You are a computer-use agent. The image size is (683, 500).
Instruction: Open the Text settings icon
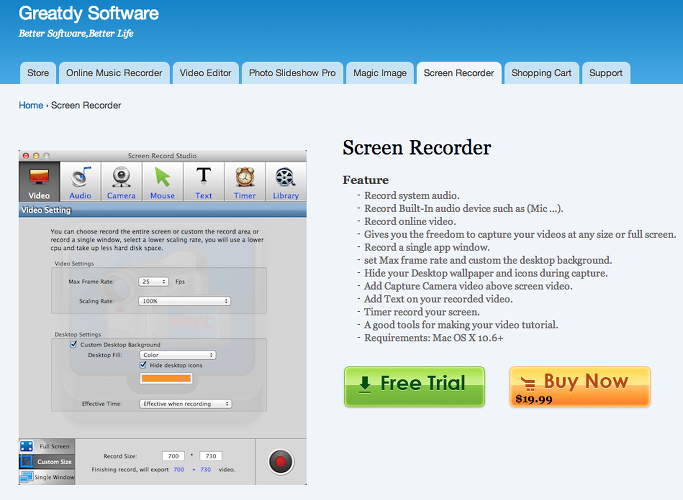203,181
